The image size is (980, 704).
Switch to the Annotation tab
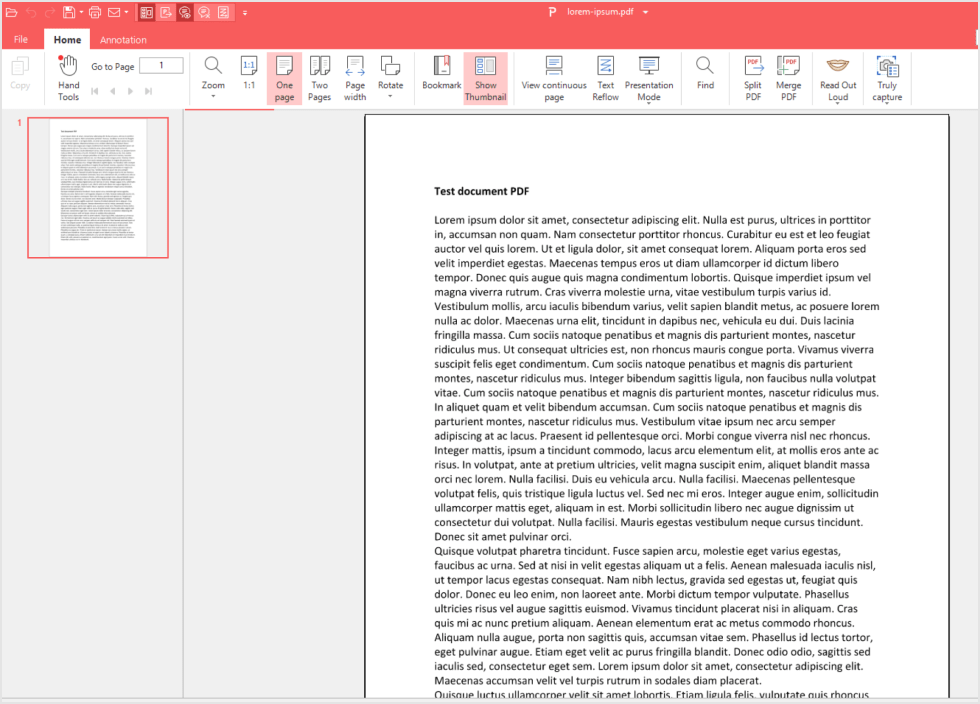click(123, 40)
